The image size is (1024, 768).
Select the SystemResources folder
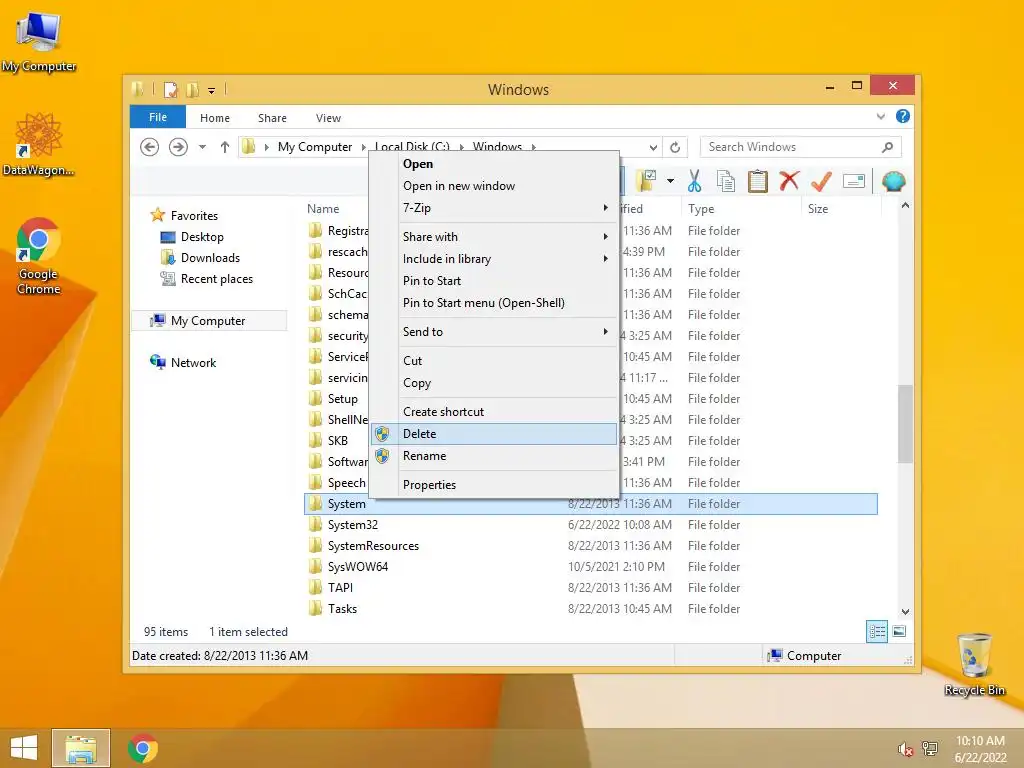point(590,545)
